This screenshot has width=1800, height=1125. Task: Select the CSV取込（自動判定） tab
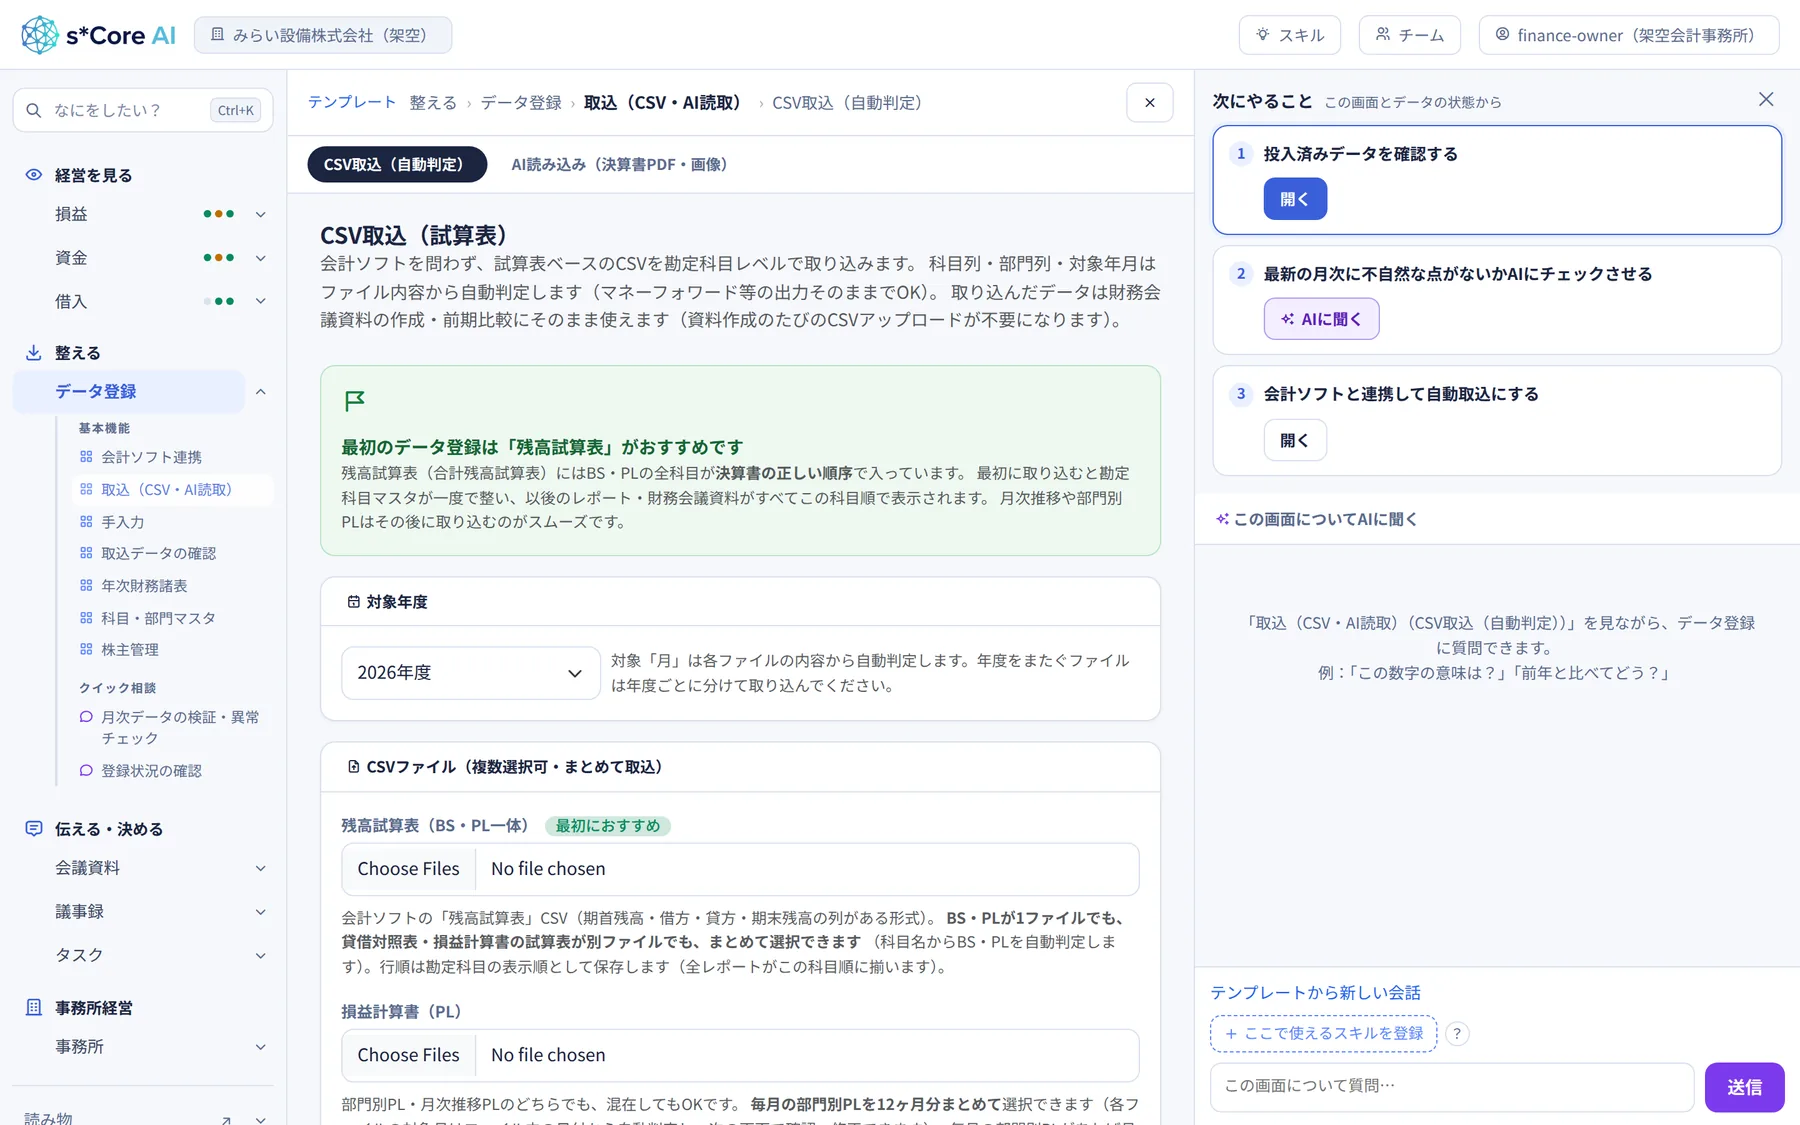[397, 165]
